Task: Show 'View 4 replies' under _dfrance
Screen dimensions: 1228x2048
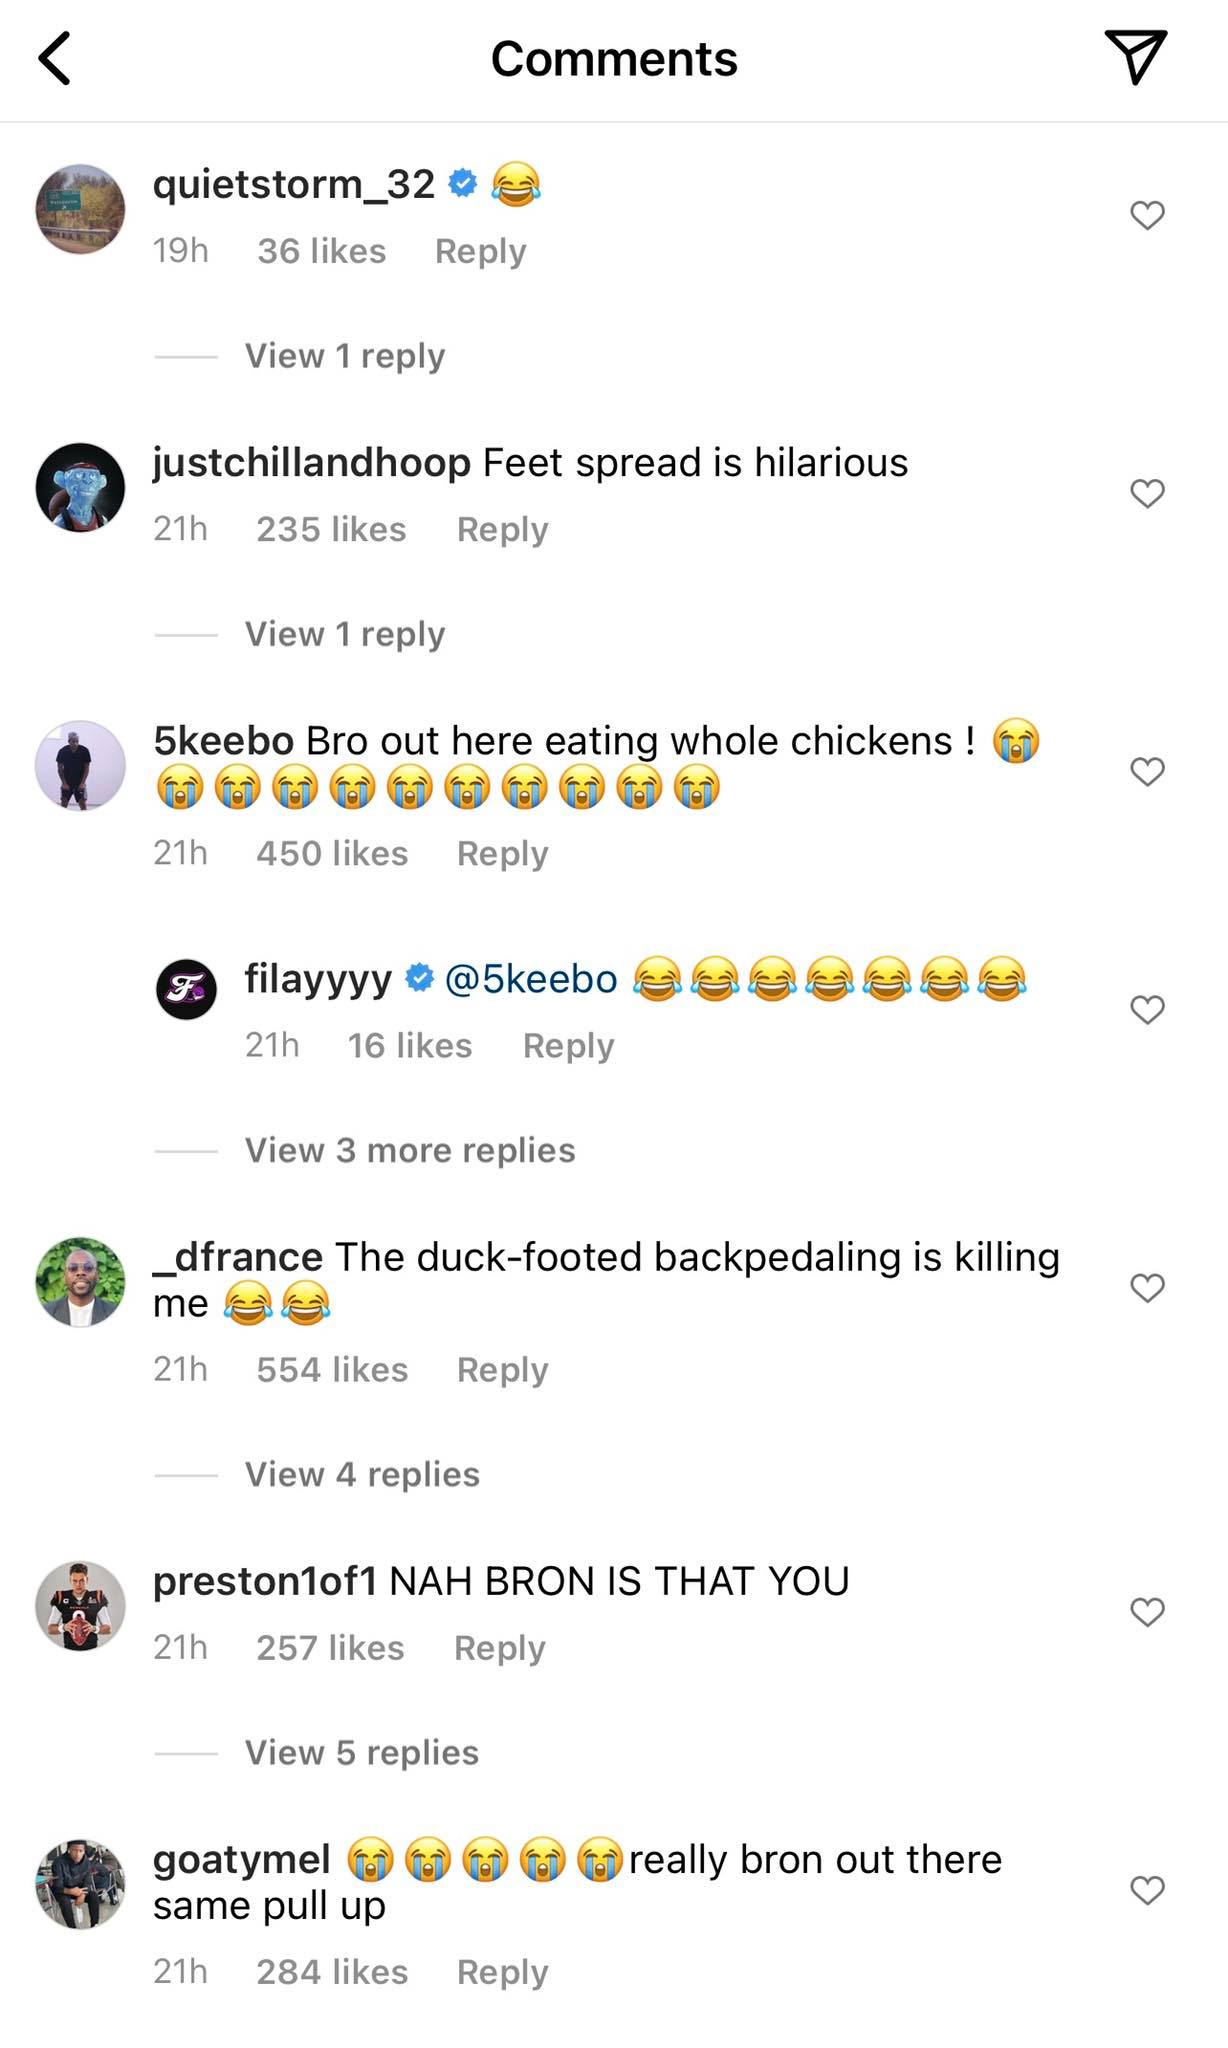Action: [362, 1474]
